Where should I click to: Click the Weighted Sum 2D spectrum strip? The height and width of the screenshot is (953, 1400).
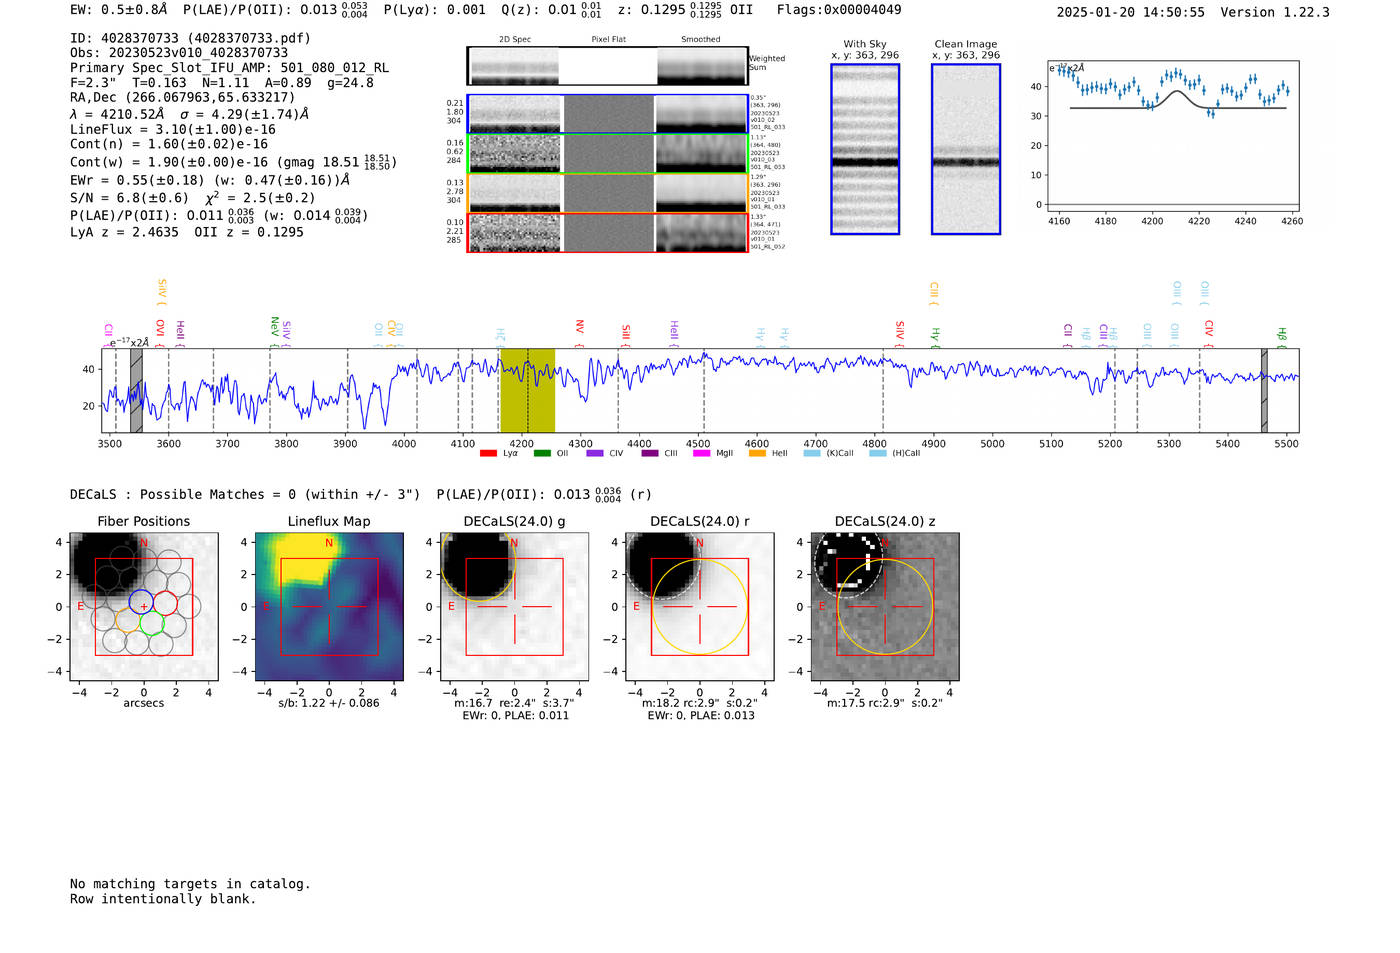[x=608, y=66]
